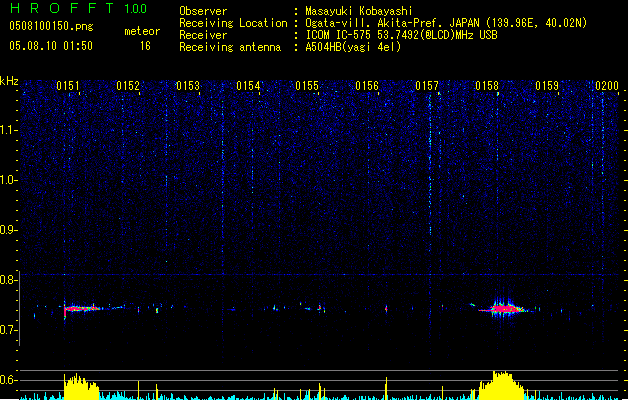Click the 0200 time marker
The image size is (629, 400).
(x=607, y=85)
